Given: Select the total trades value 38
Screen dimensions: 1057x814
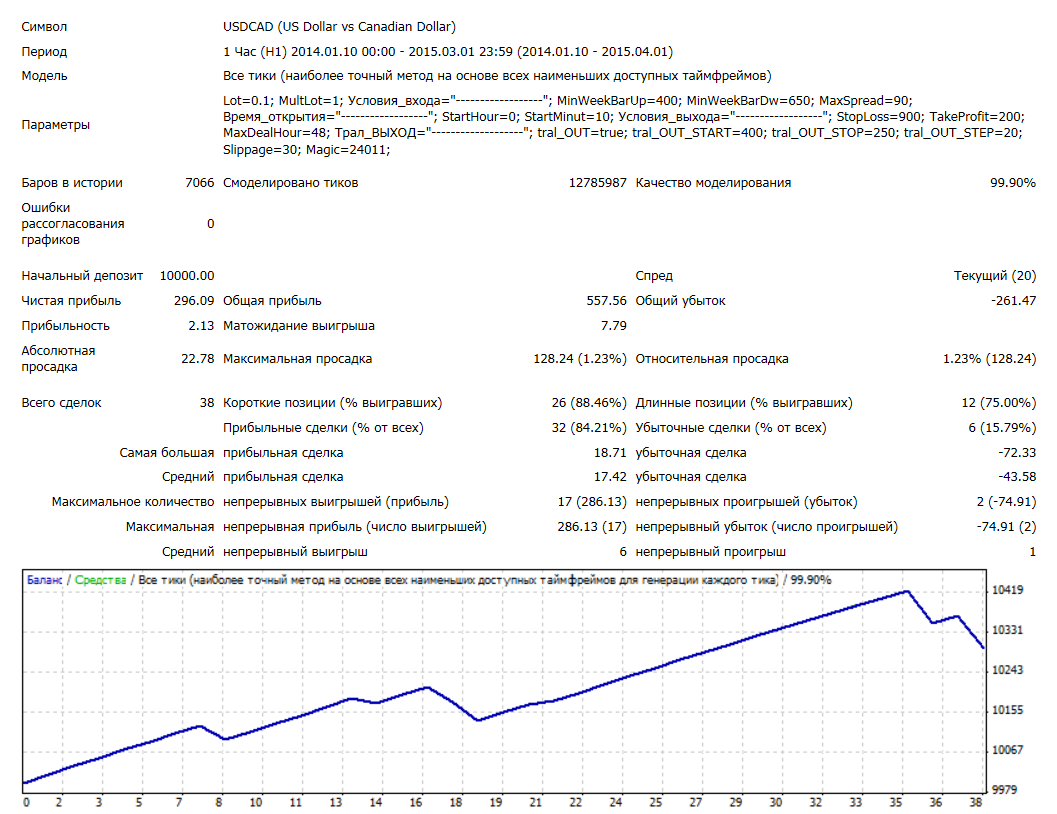Looking at the screenshot, I should [x=207, y=402].
